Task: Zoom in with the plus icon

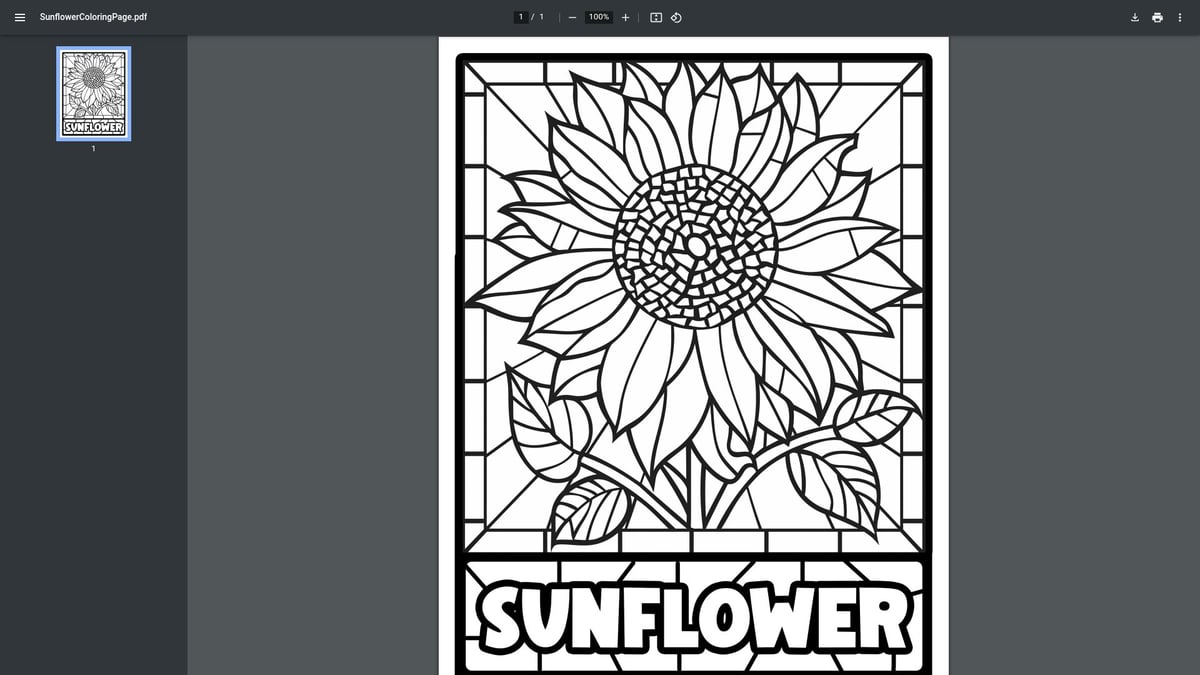Action: pyautogui.click(x=625, y=17)
